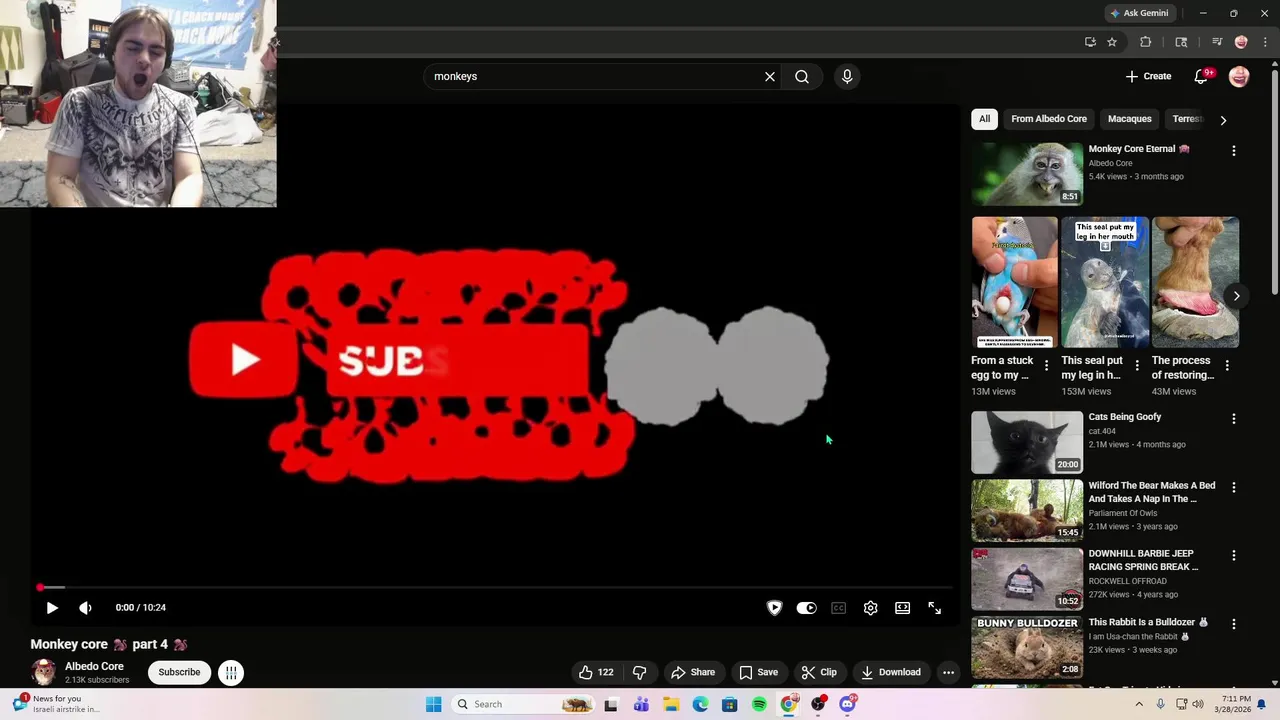Show more filter chips with right arrow

pyautogui.click(x=1223, y=120)
